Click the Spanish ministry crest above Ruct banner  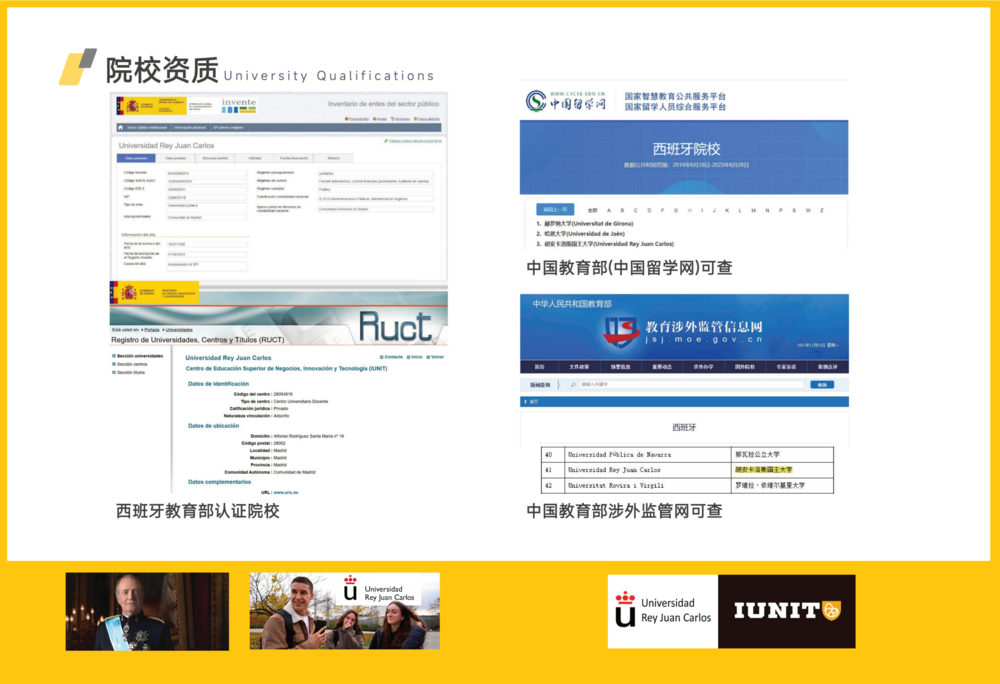tap(129, 293)
